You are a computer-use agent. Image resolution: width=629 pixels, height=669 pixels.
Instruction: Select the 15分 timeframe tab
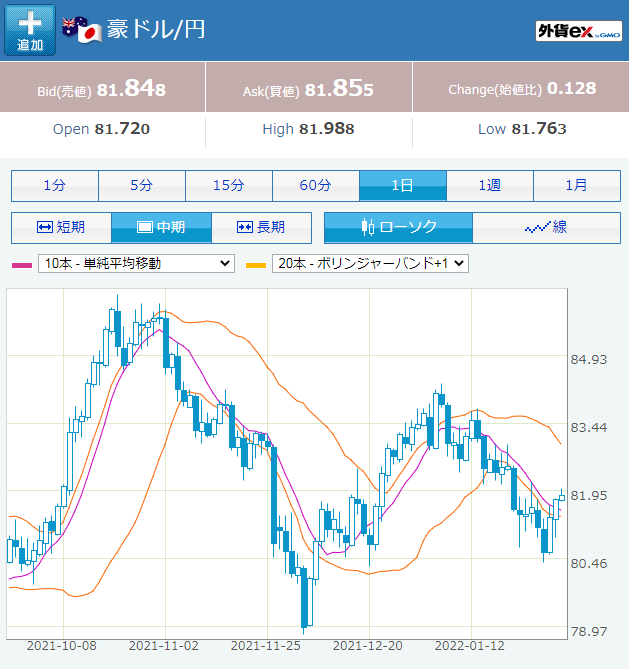coord(229,186)
